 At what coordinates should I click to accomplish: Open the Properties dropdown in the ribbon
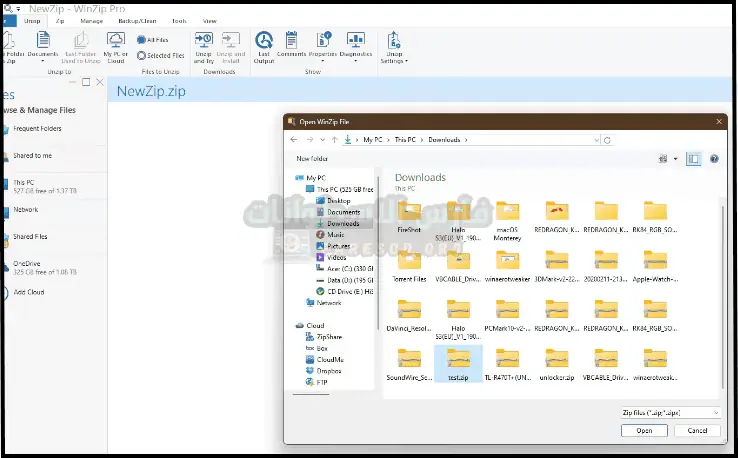323,47
